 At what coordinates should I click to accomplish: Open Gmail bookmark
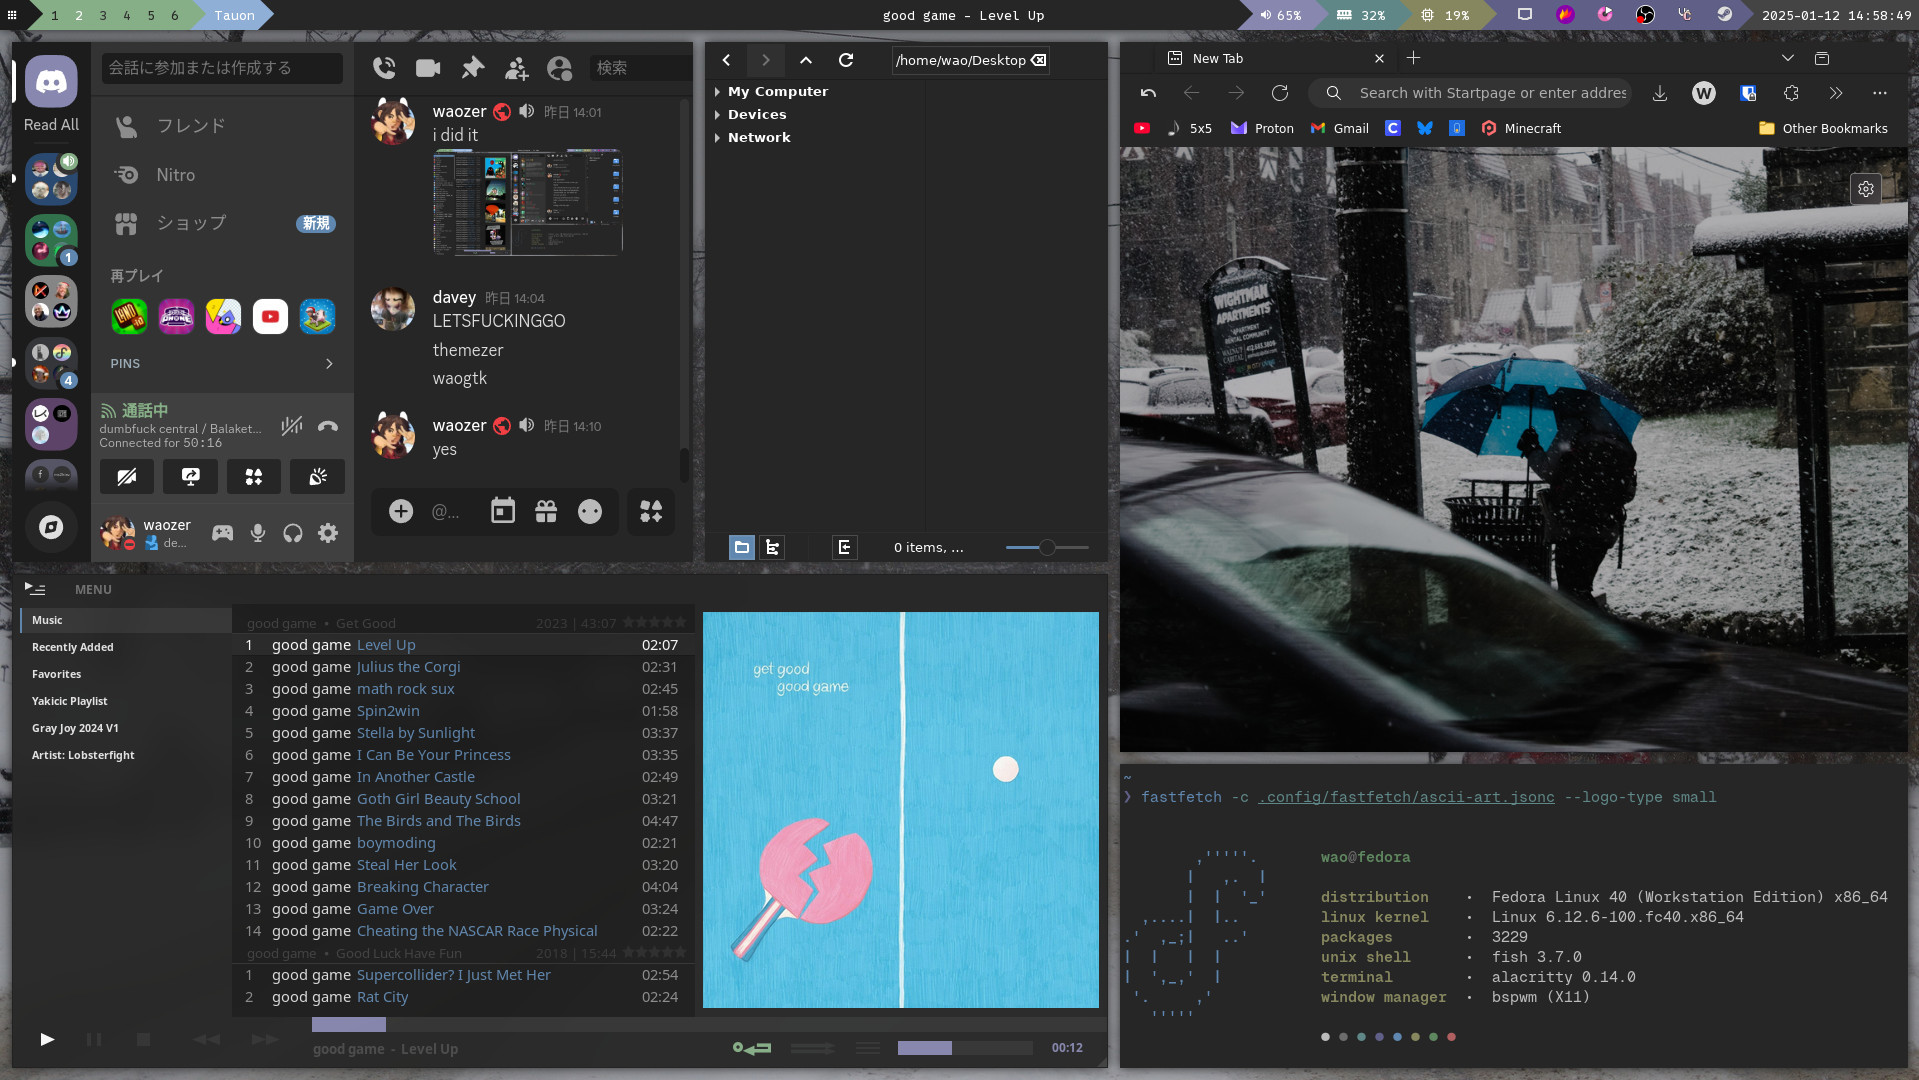pos(1340,128)
